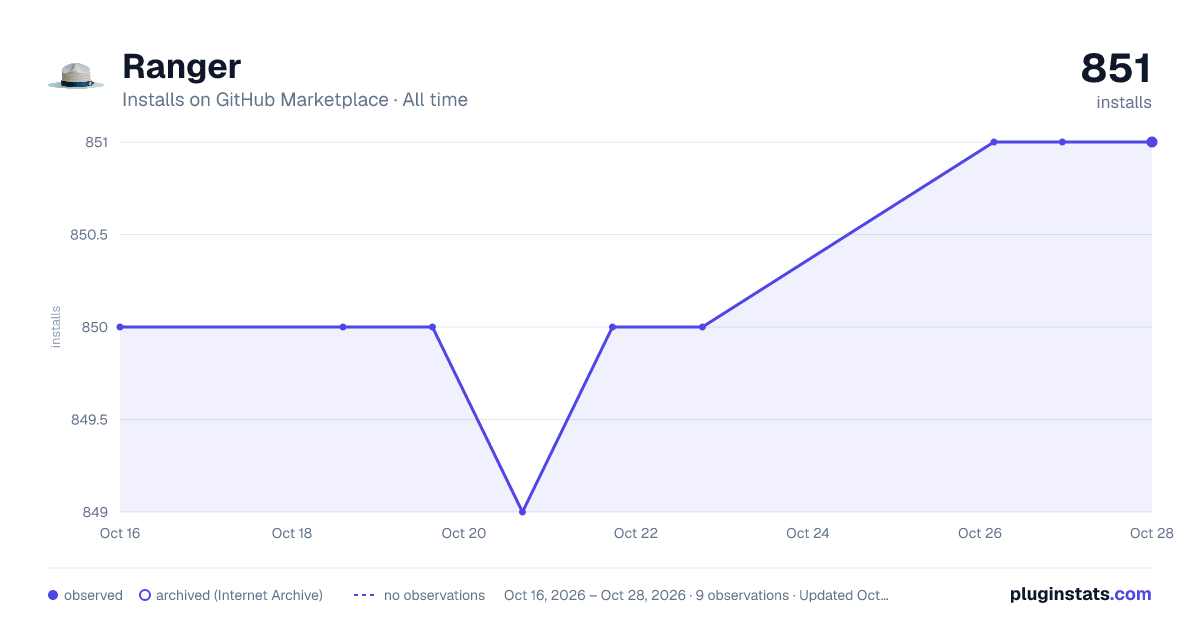Viewport: 1200px width, 630px height.
Task: Click the Oct 24 x-axis label
Action: pyautogui.click(x=808, y=533)
